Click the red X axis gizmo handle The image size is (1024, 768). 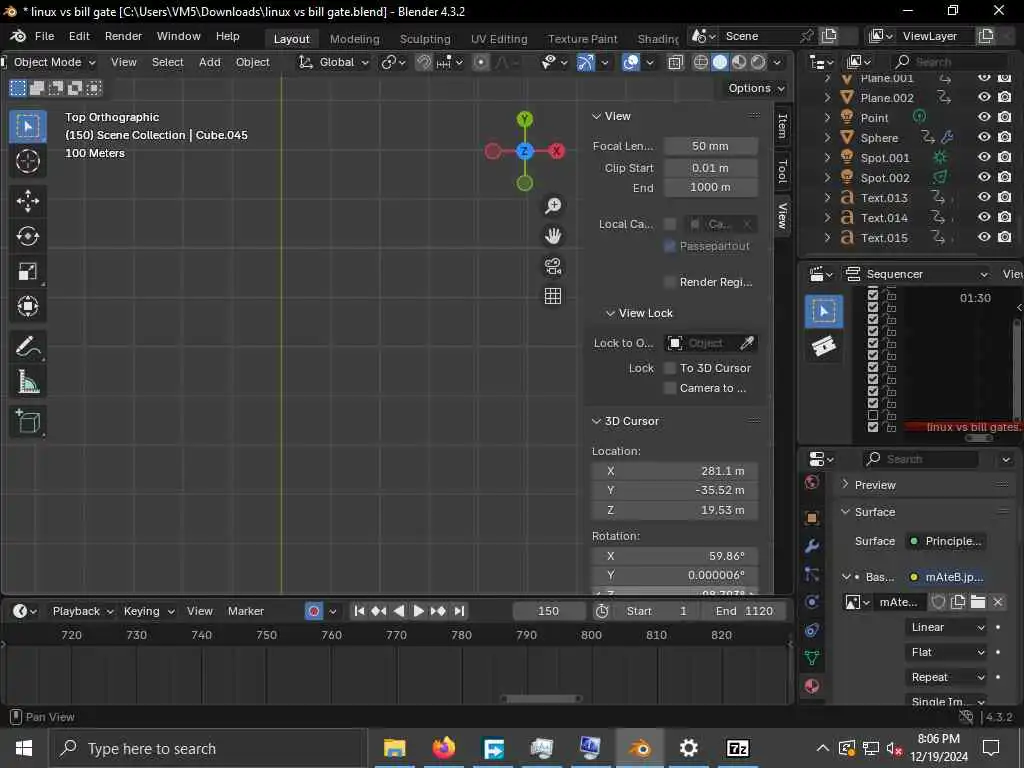[x=556, y=151]
